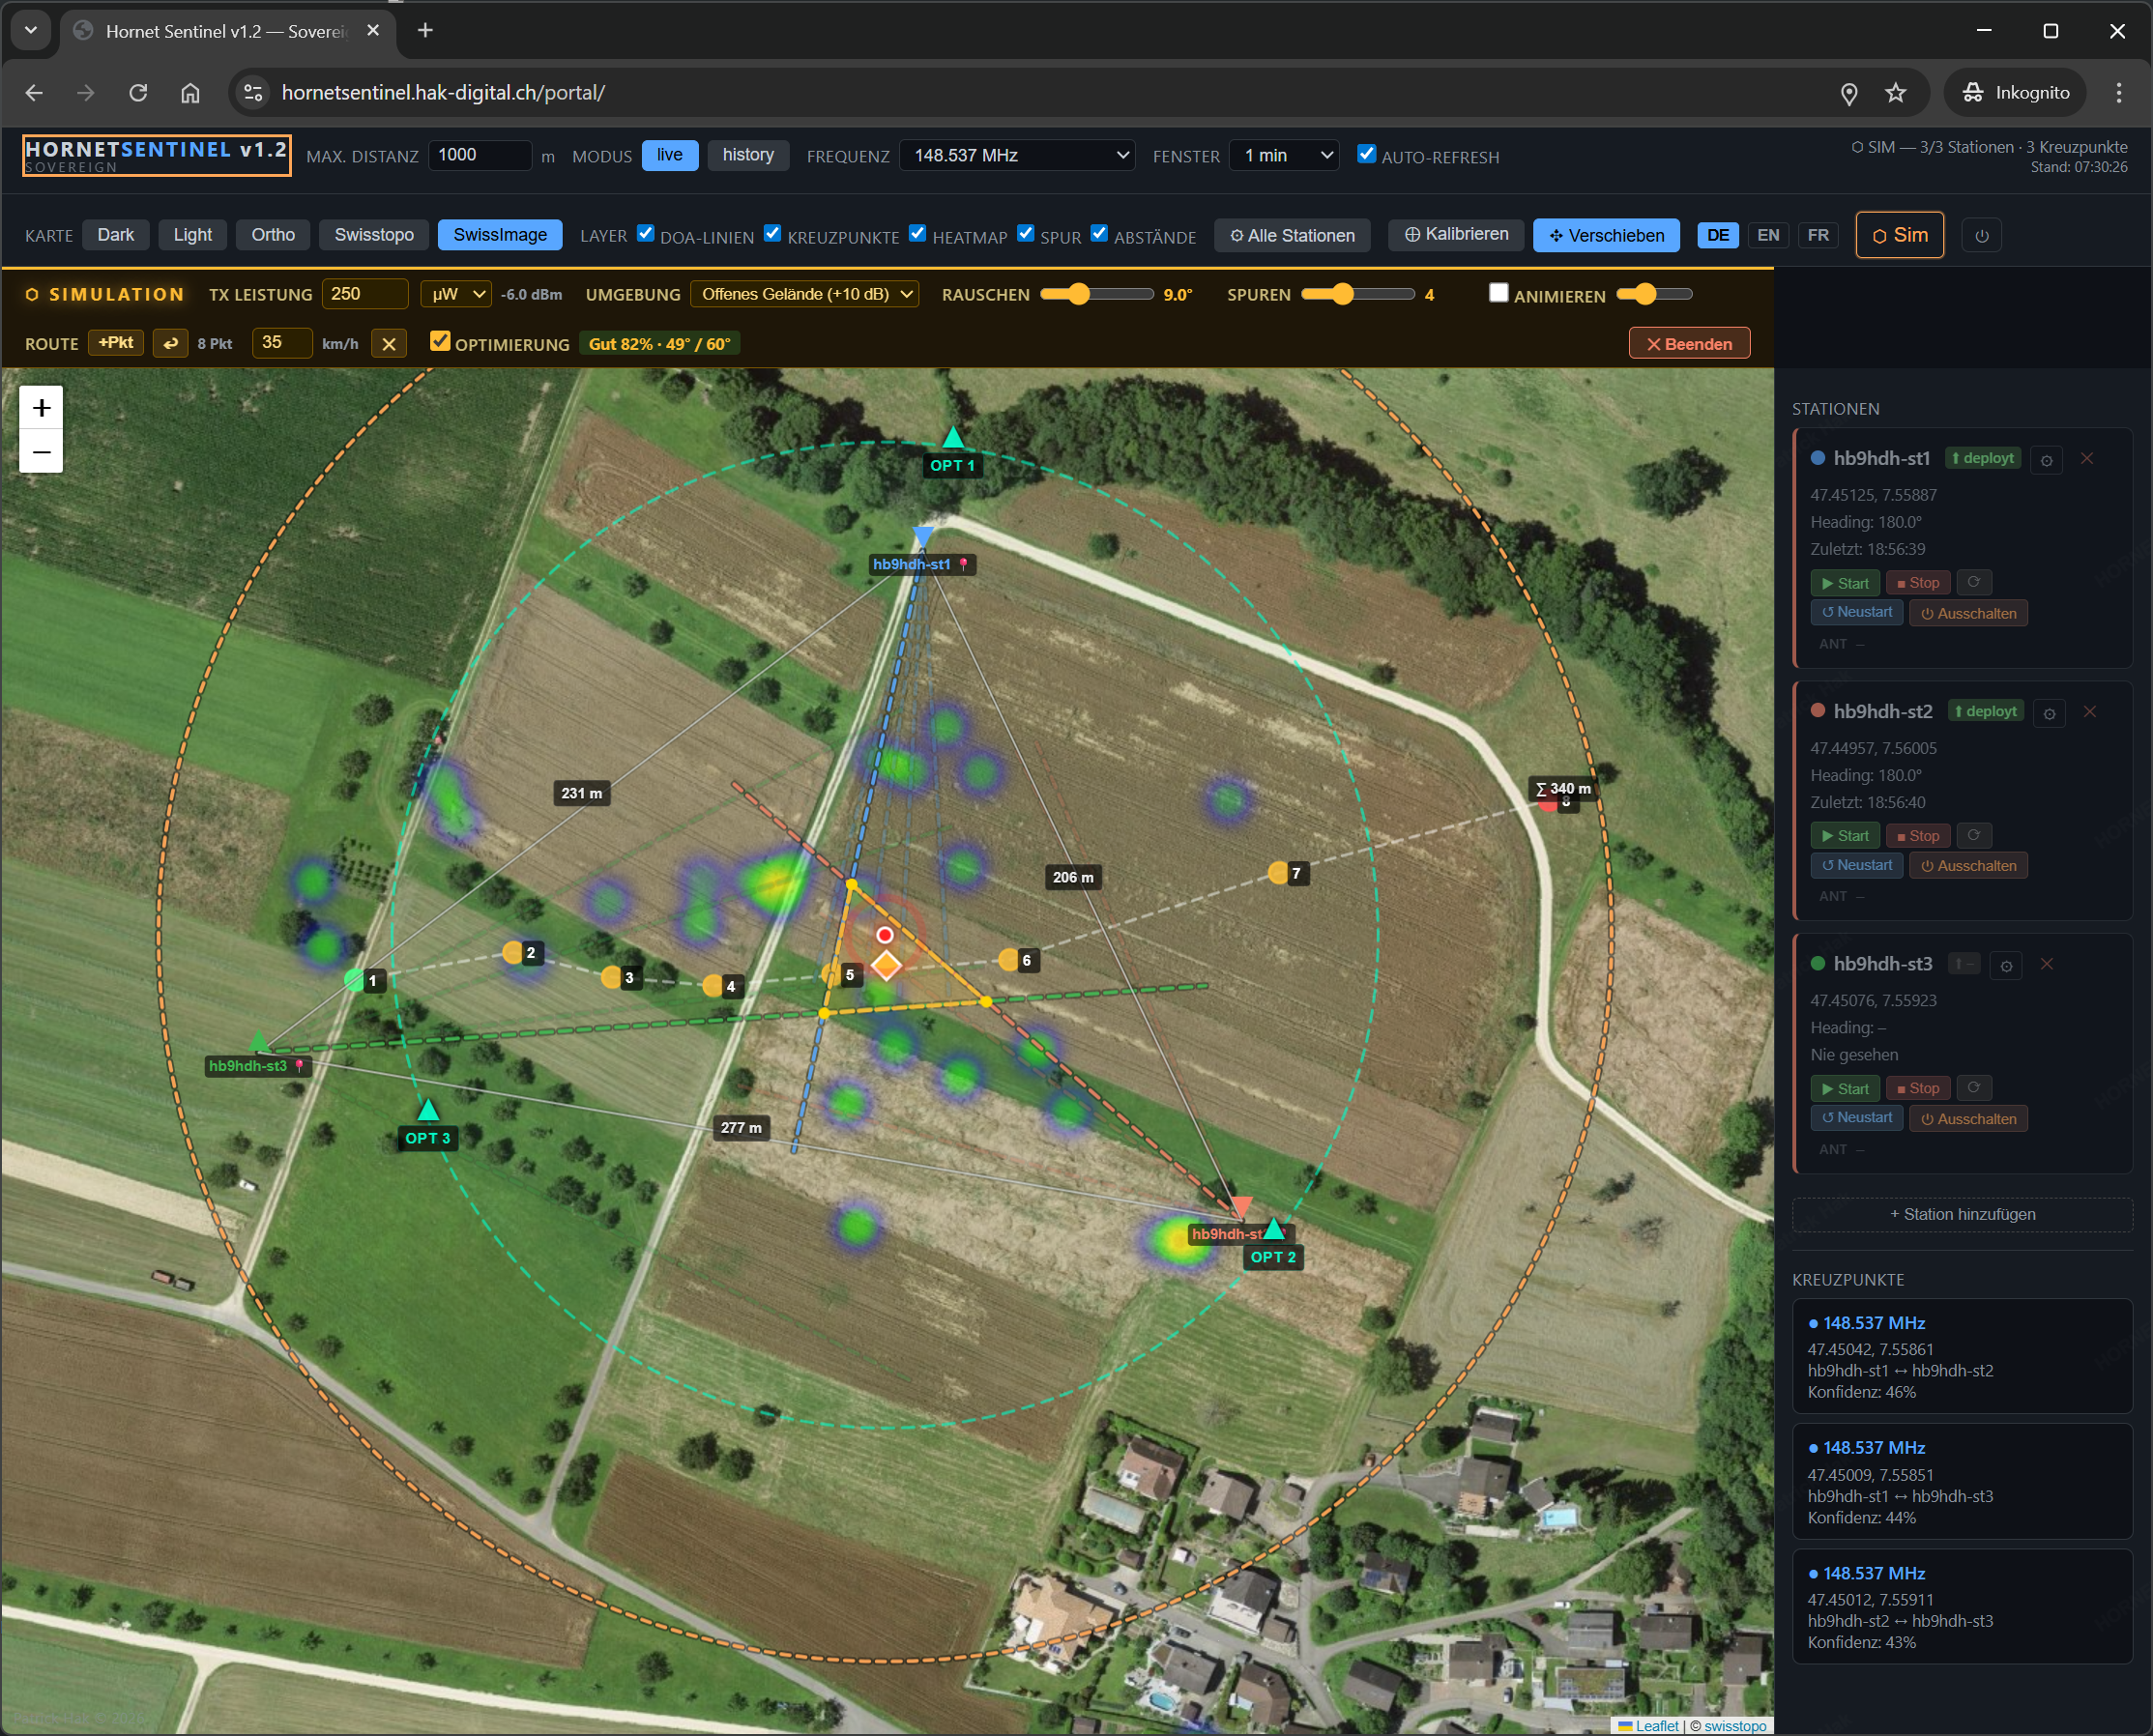
Task: Click the Kalibrieren button
Action: (1455, 235)
